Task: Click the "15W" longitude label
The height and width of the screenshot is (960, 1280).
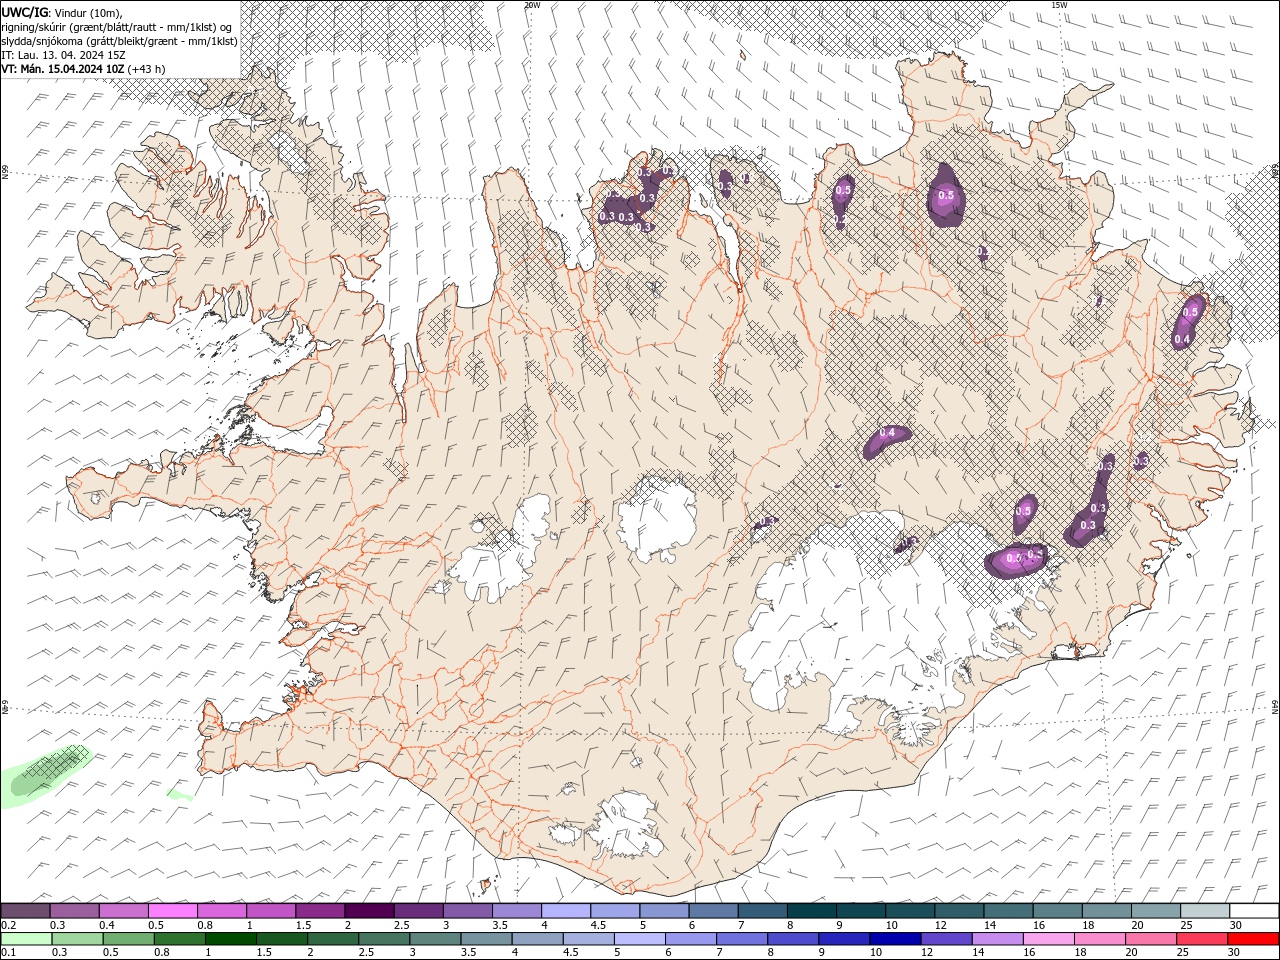Action: click(1059, 5)
